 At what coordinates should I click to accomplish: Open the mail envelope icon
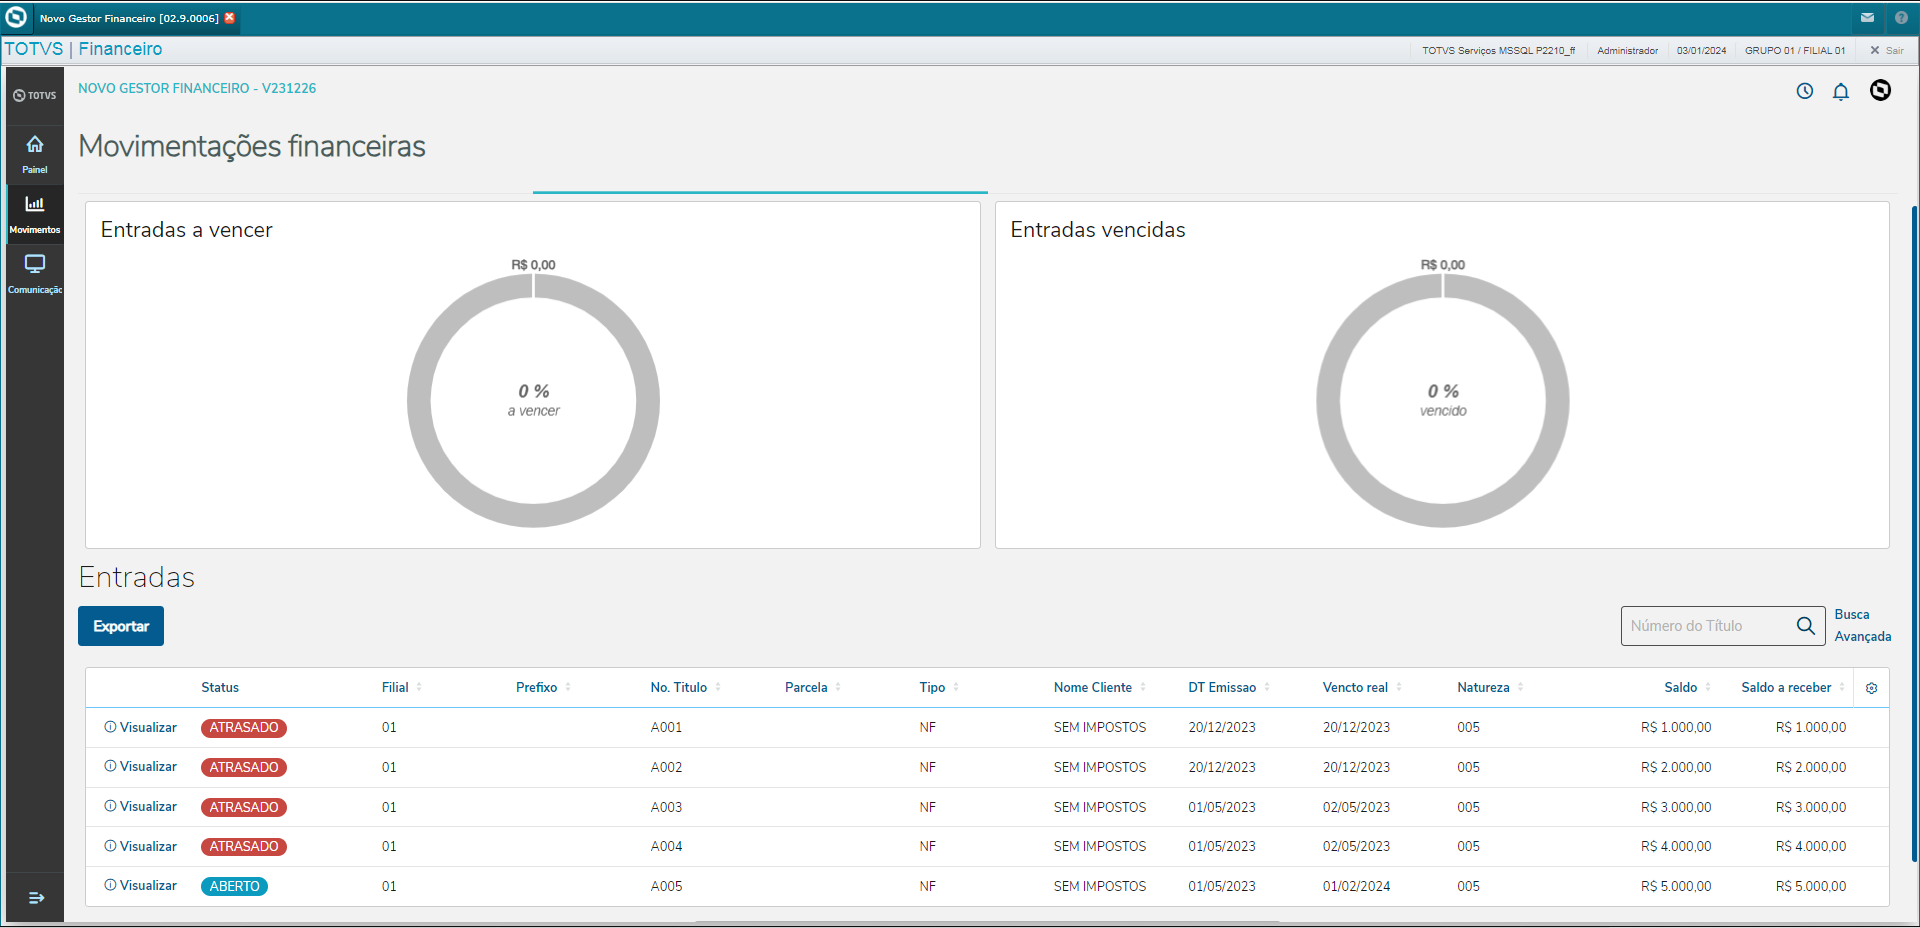tap(1867, 18)
